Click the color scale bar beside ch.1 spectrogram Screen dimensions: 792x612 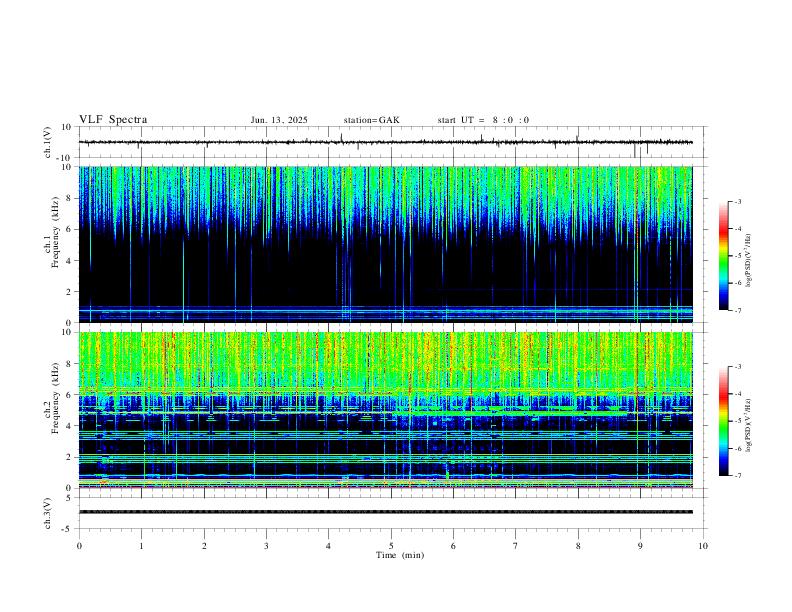723,256
